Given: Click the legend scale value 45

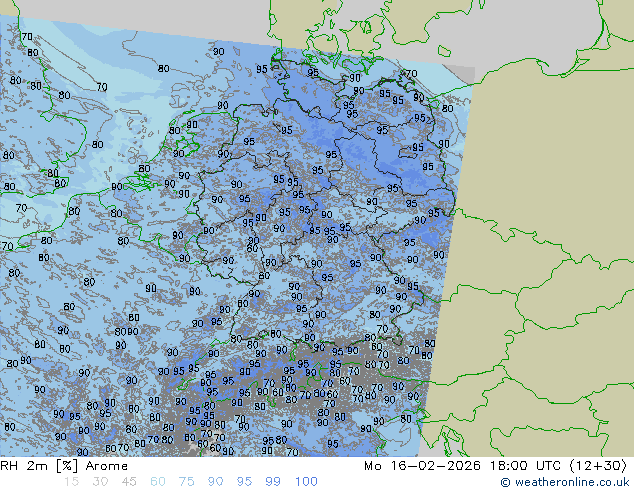Looking at the screenshot, I should [129, 482].
